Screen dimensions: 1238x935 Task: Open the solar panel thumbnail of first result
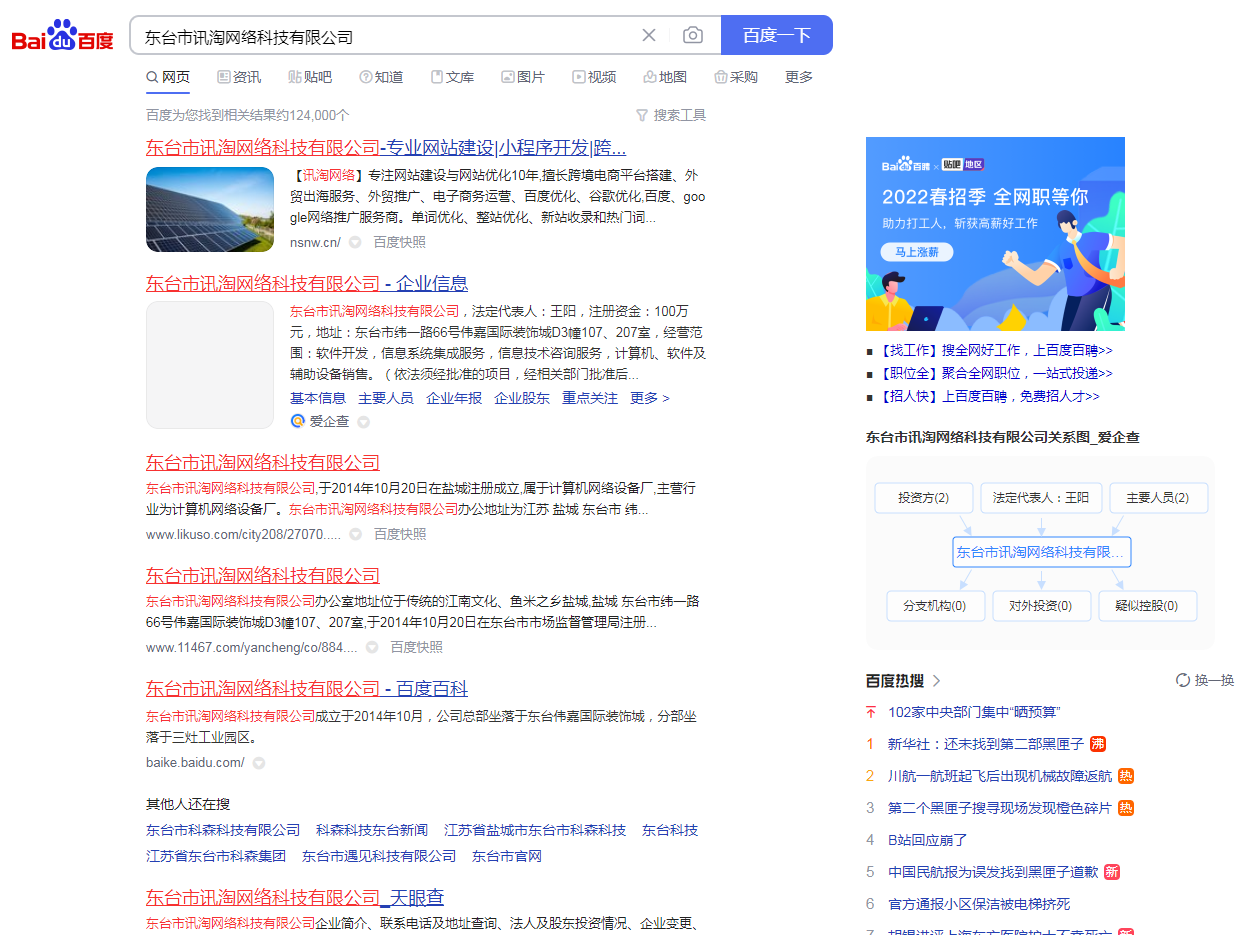tap(210, 209)
